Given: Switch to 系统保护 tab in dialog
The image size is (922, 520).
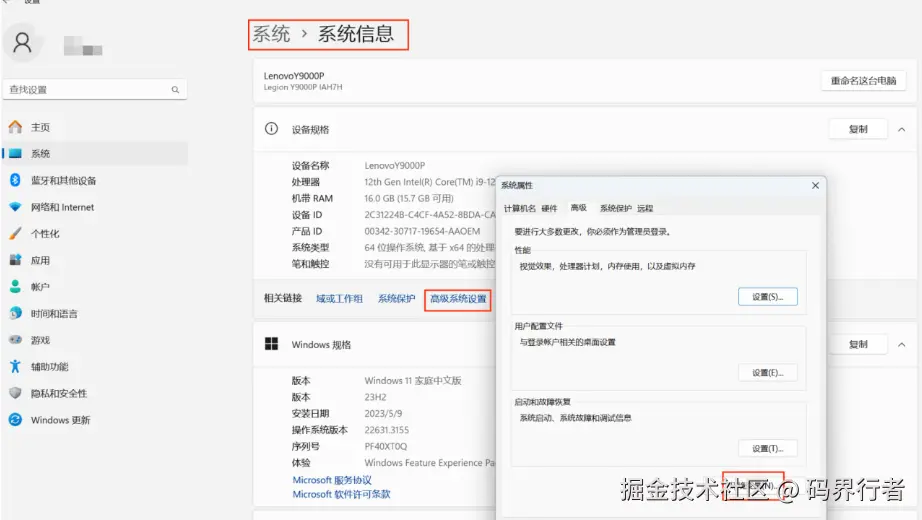Looking at the screenshot, I should (616, 208).
